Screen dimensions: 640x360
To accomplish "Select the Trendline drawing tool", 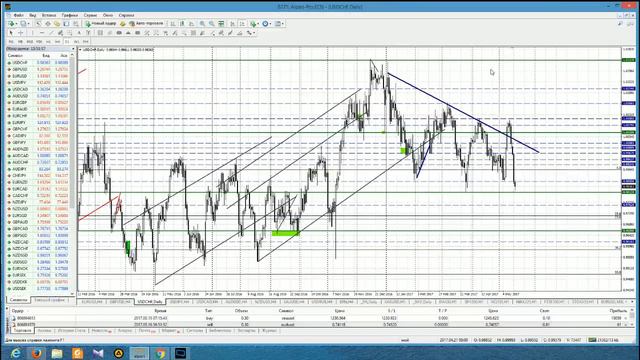I will point(51,33).
